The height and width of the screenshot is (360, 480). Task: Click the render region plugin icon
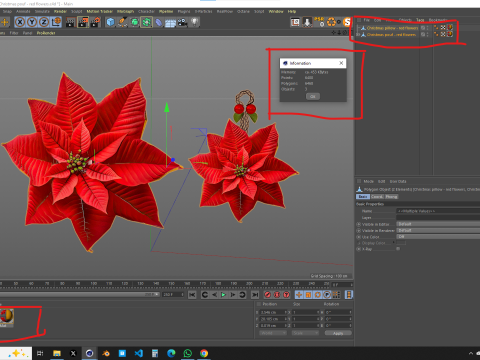point(295,22)
